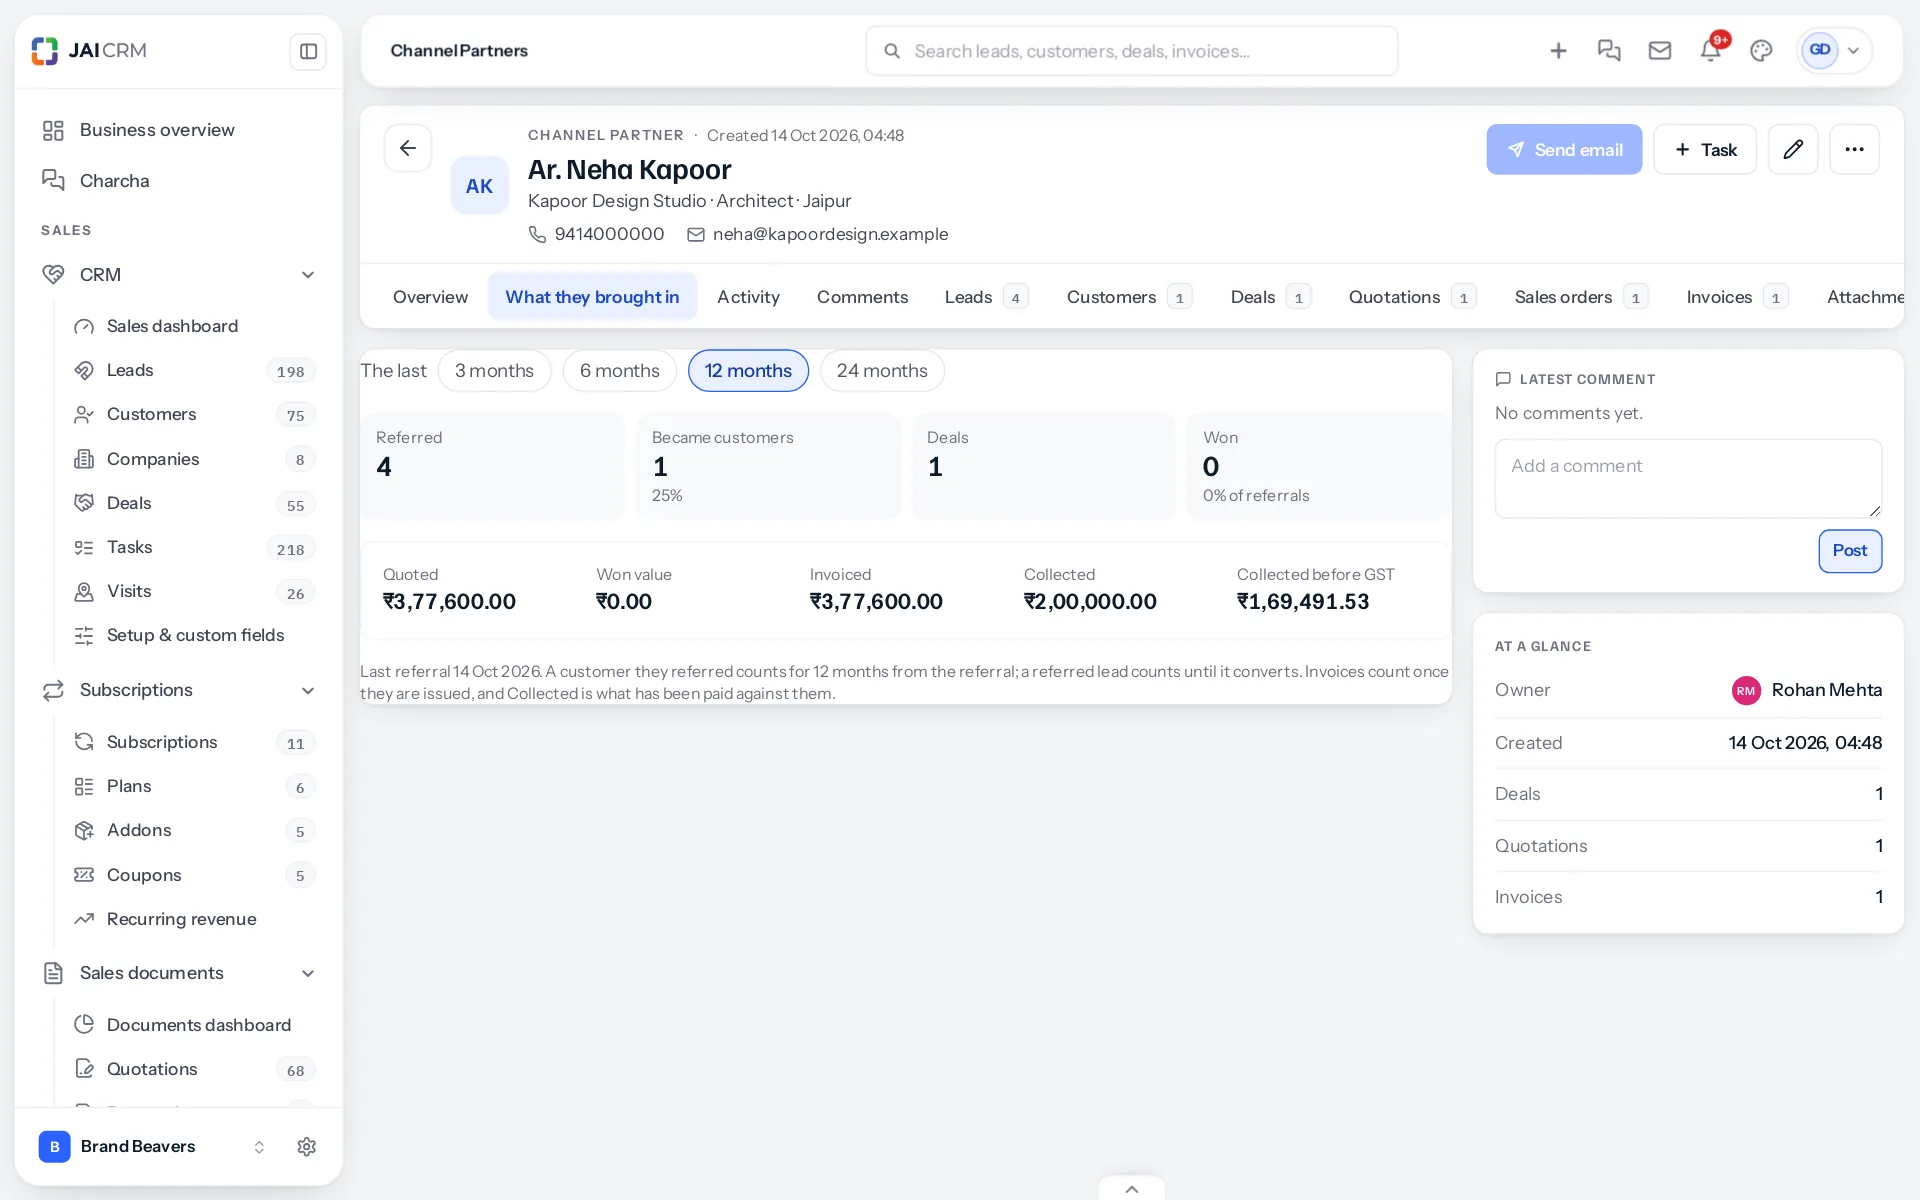1920x1200 pixels.
Task: Open workspace settings gear
Action: click(307, 1147)
